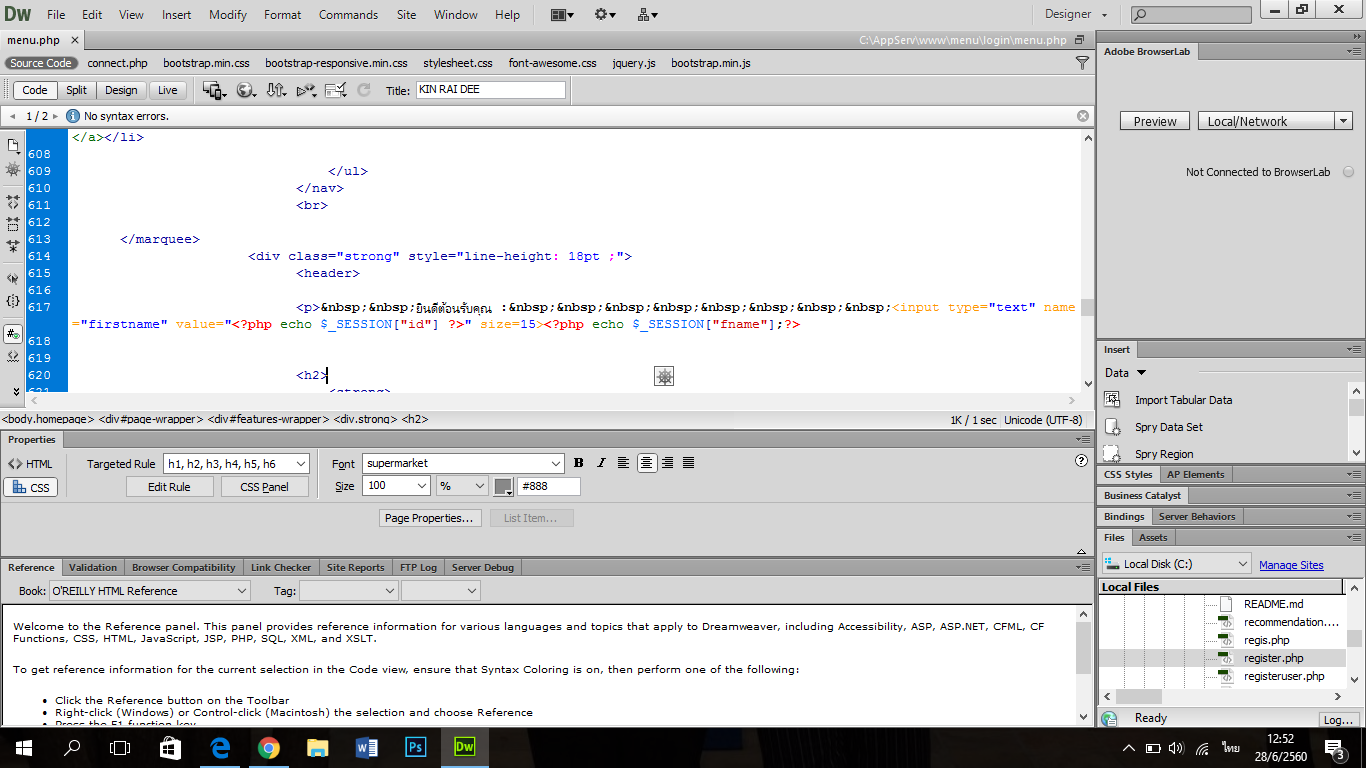Click the Spry Data Set insert icon
The height and width of the screenshot is (768, 1366).
1111,427
